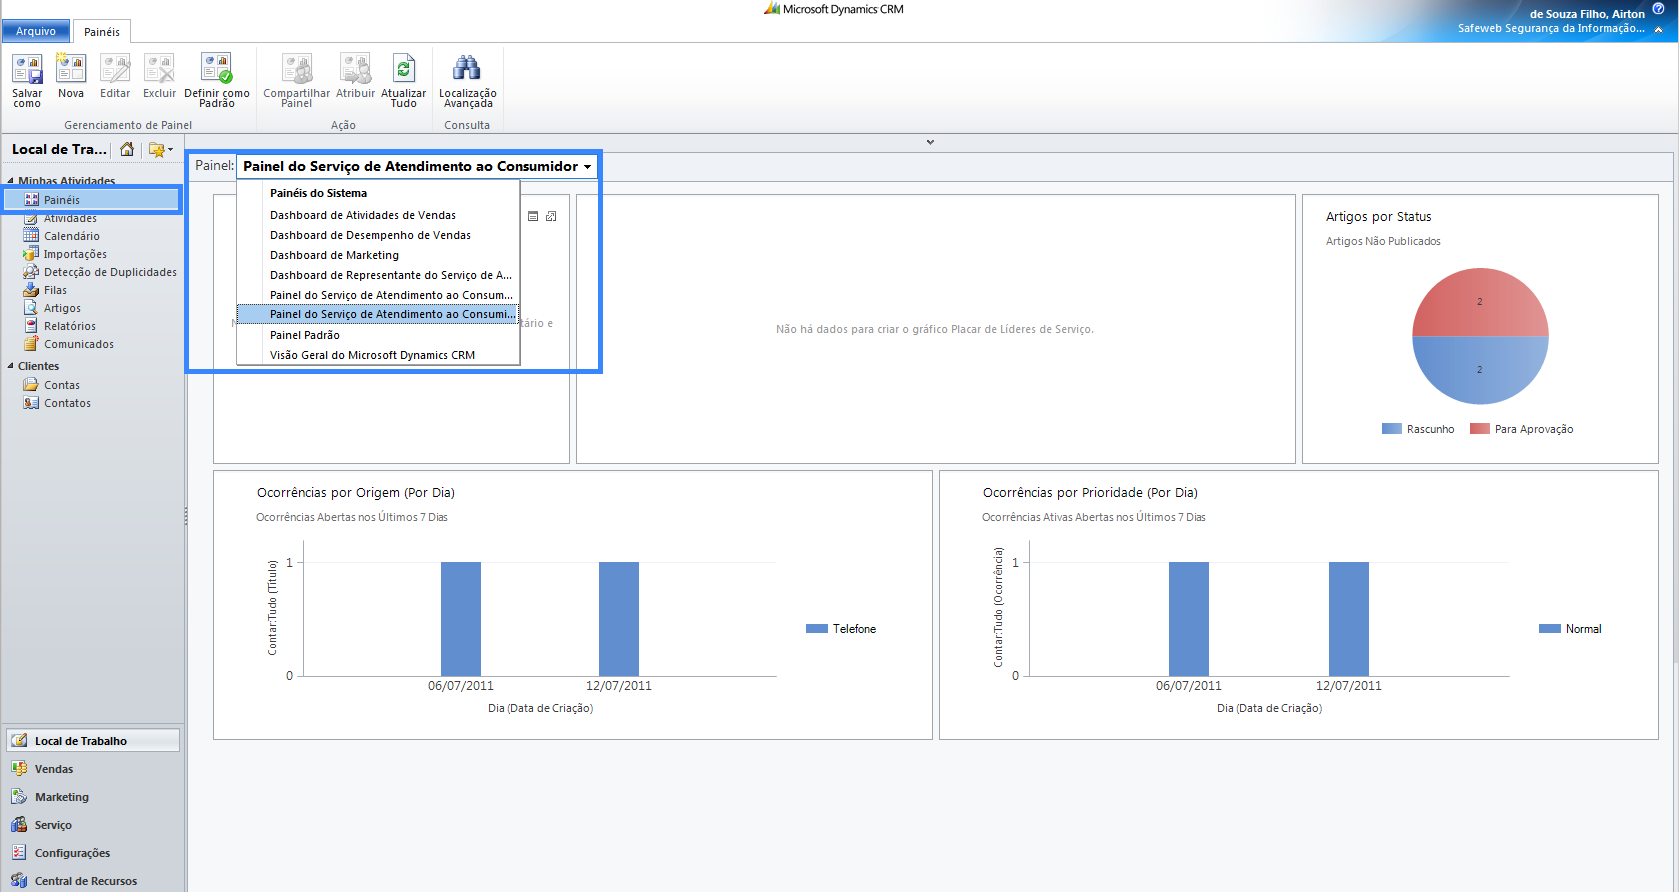
Task: Switch to Central de Recursos area
Action: (93, 881)
